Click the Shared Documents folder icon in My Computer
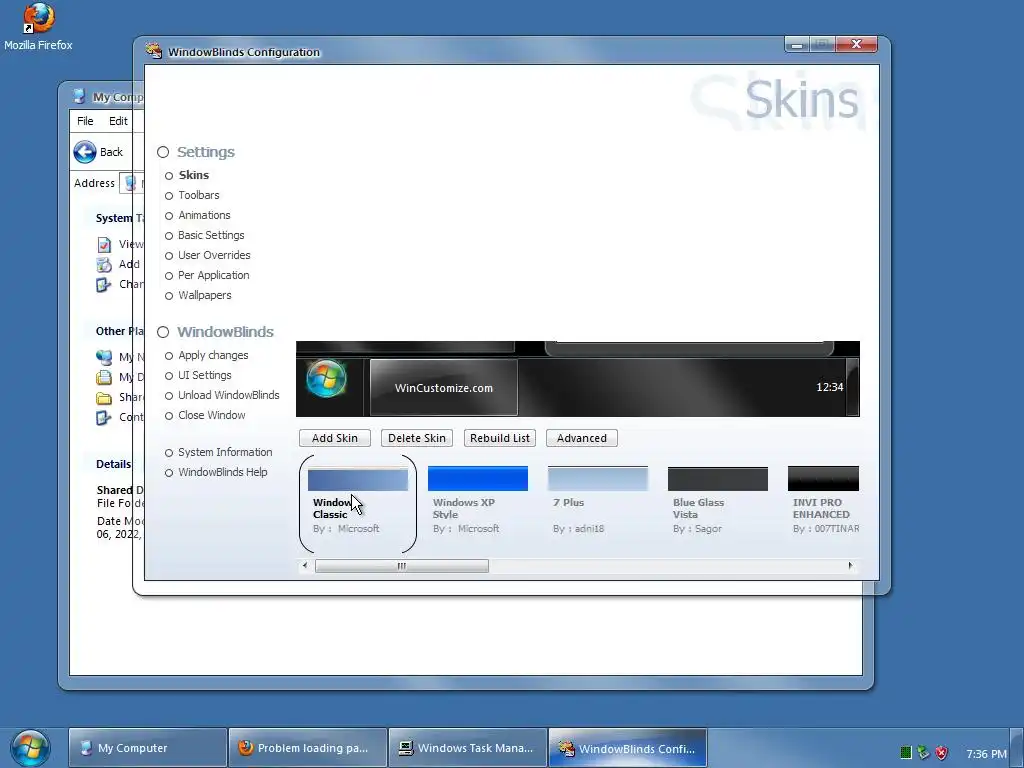Screen dimensions: 1024x768 104,398
